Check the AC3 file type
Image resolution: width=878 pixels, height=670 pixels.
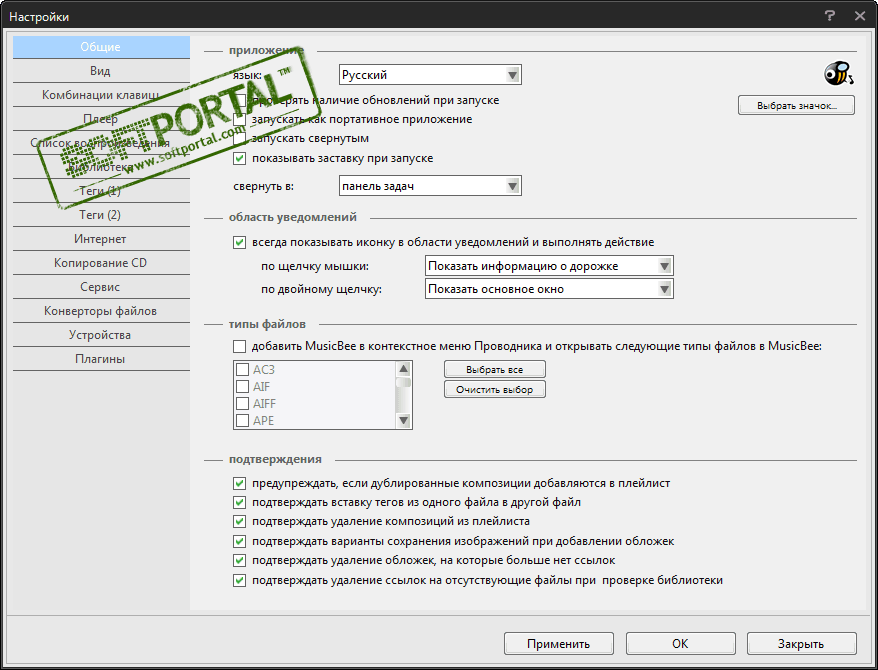pyautogui.click(x=242, y=369)
